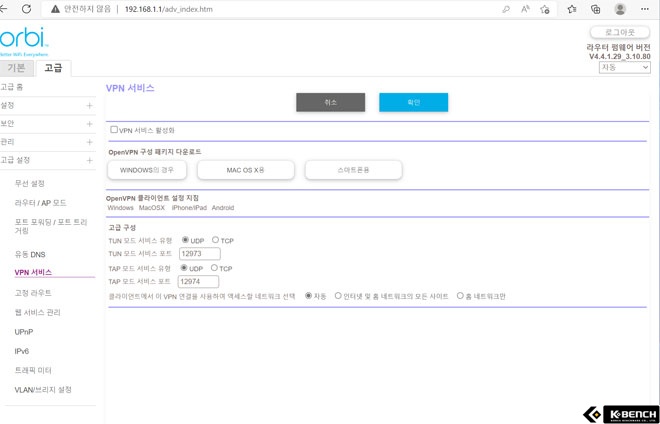
Task: Open the browser collections icon
Action: 596,9
